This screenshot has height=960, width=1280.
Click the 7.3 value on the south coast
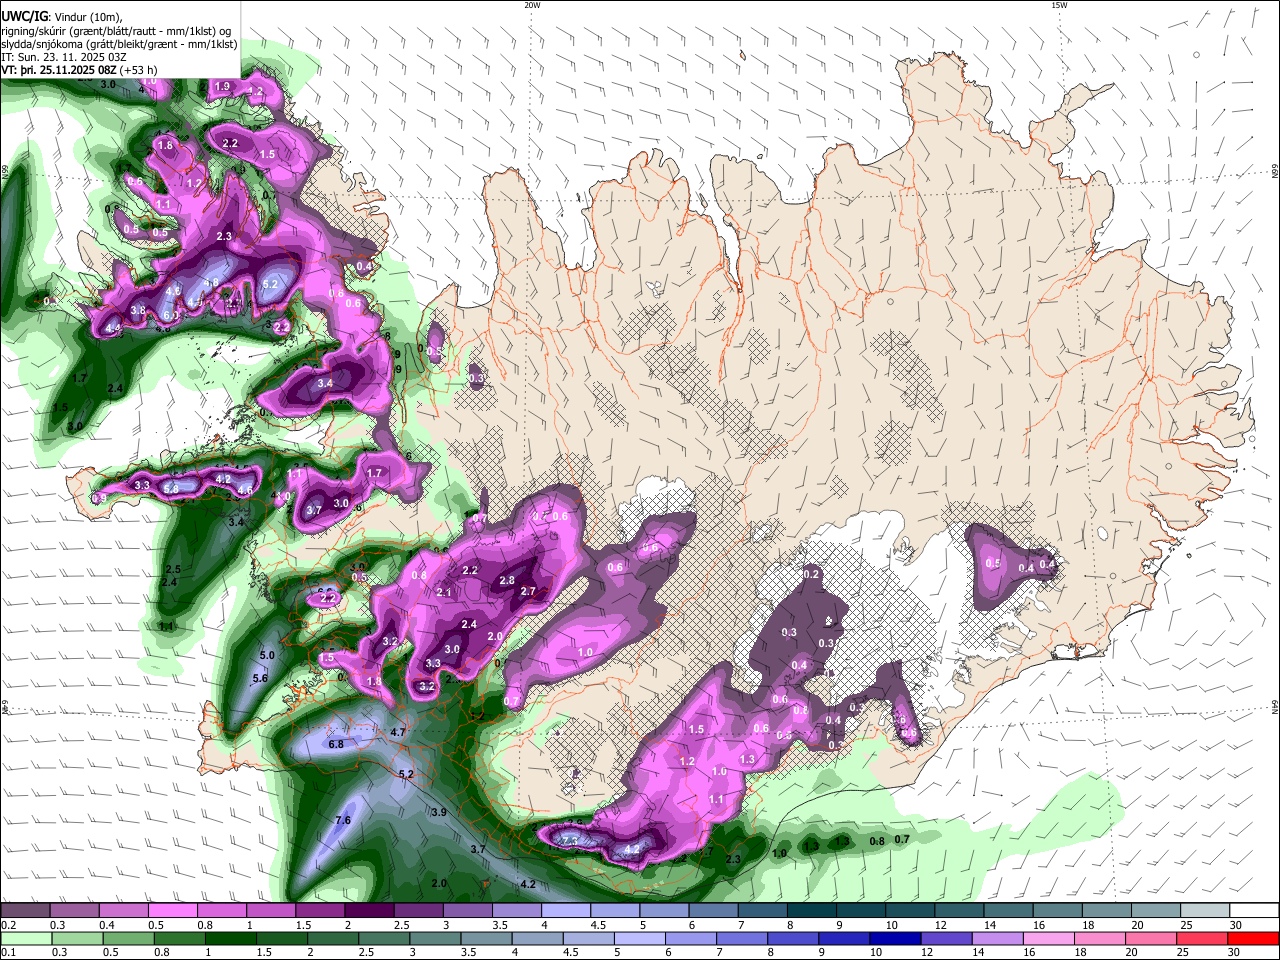coord(570,841)
